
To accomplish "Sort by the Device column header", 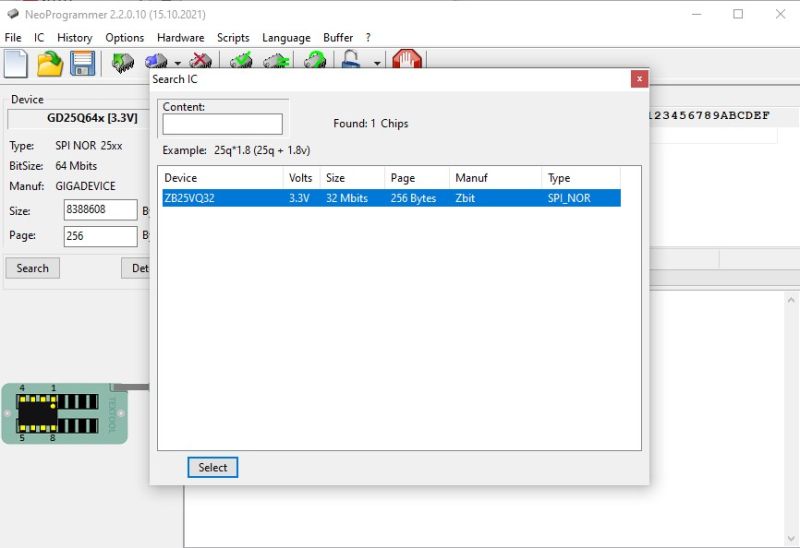I will pyautogui.click(x=222, y=178).
